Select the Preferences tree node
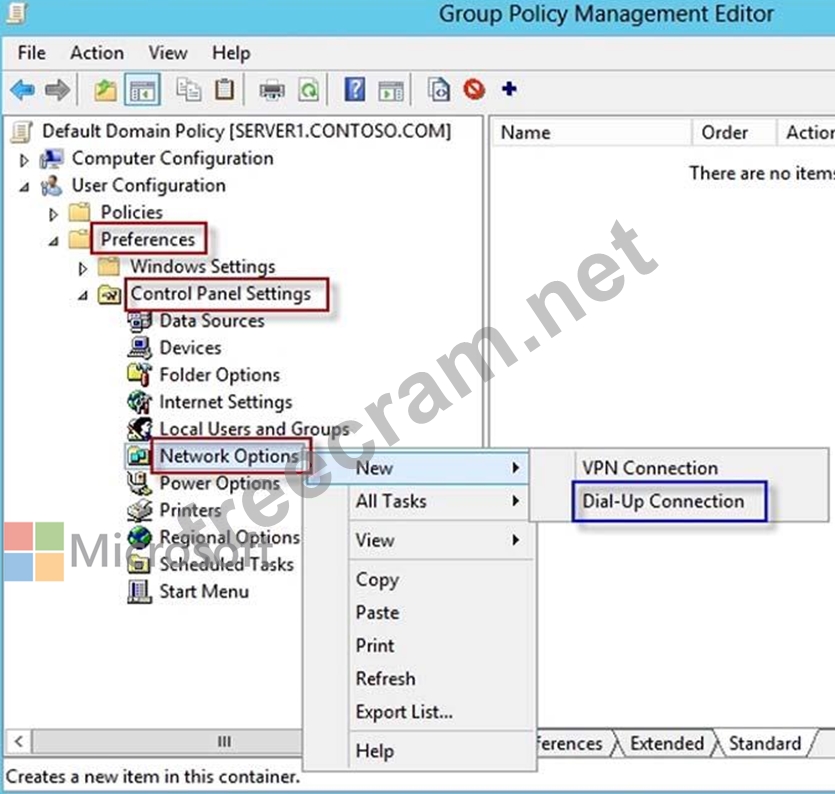835x794 pixels. click(x=148, y=239)
